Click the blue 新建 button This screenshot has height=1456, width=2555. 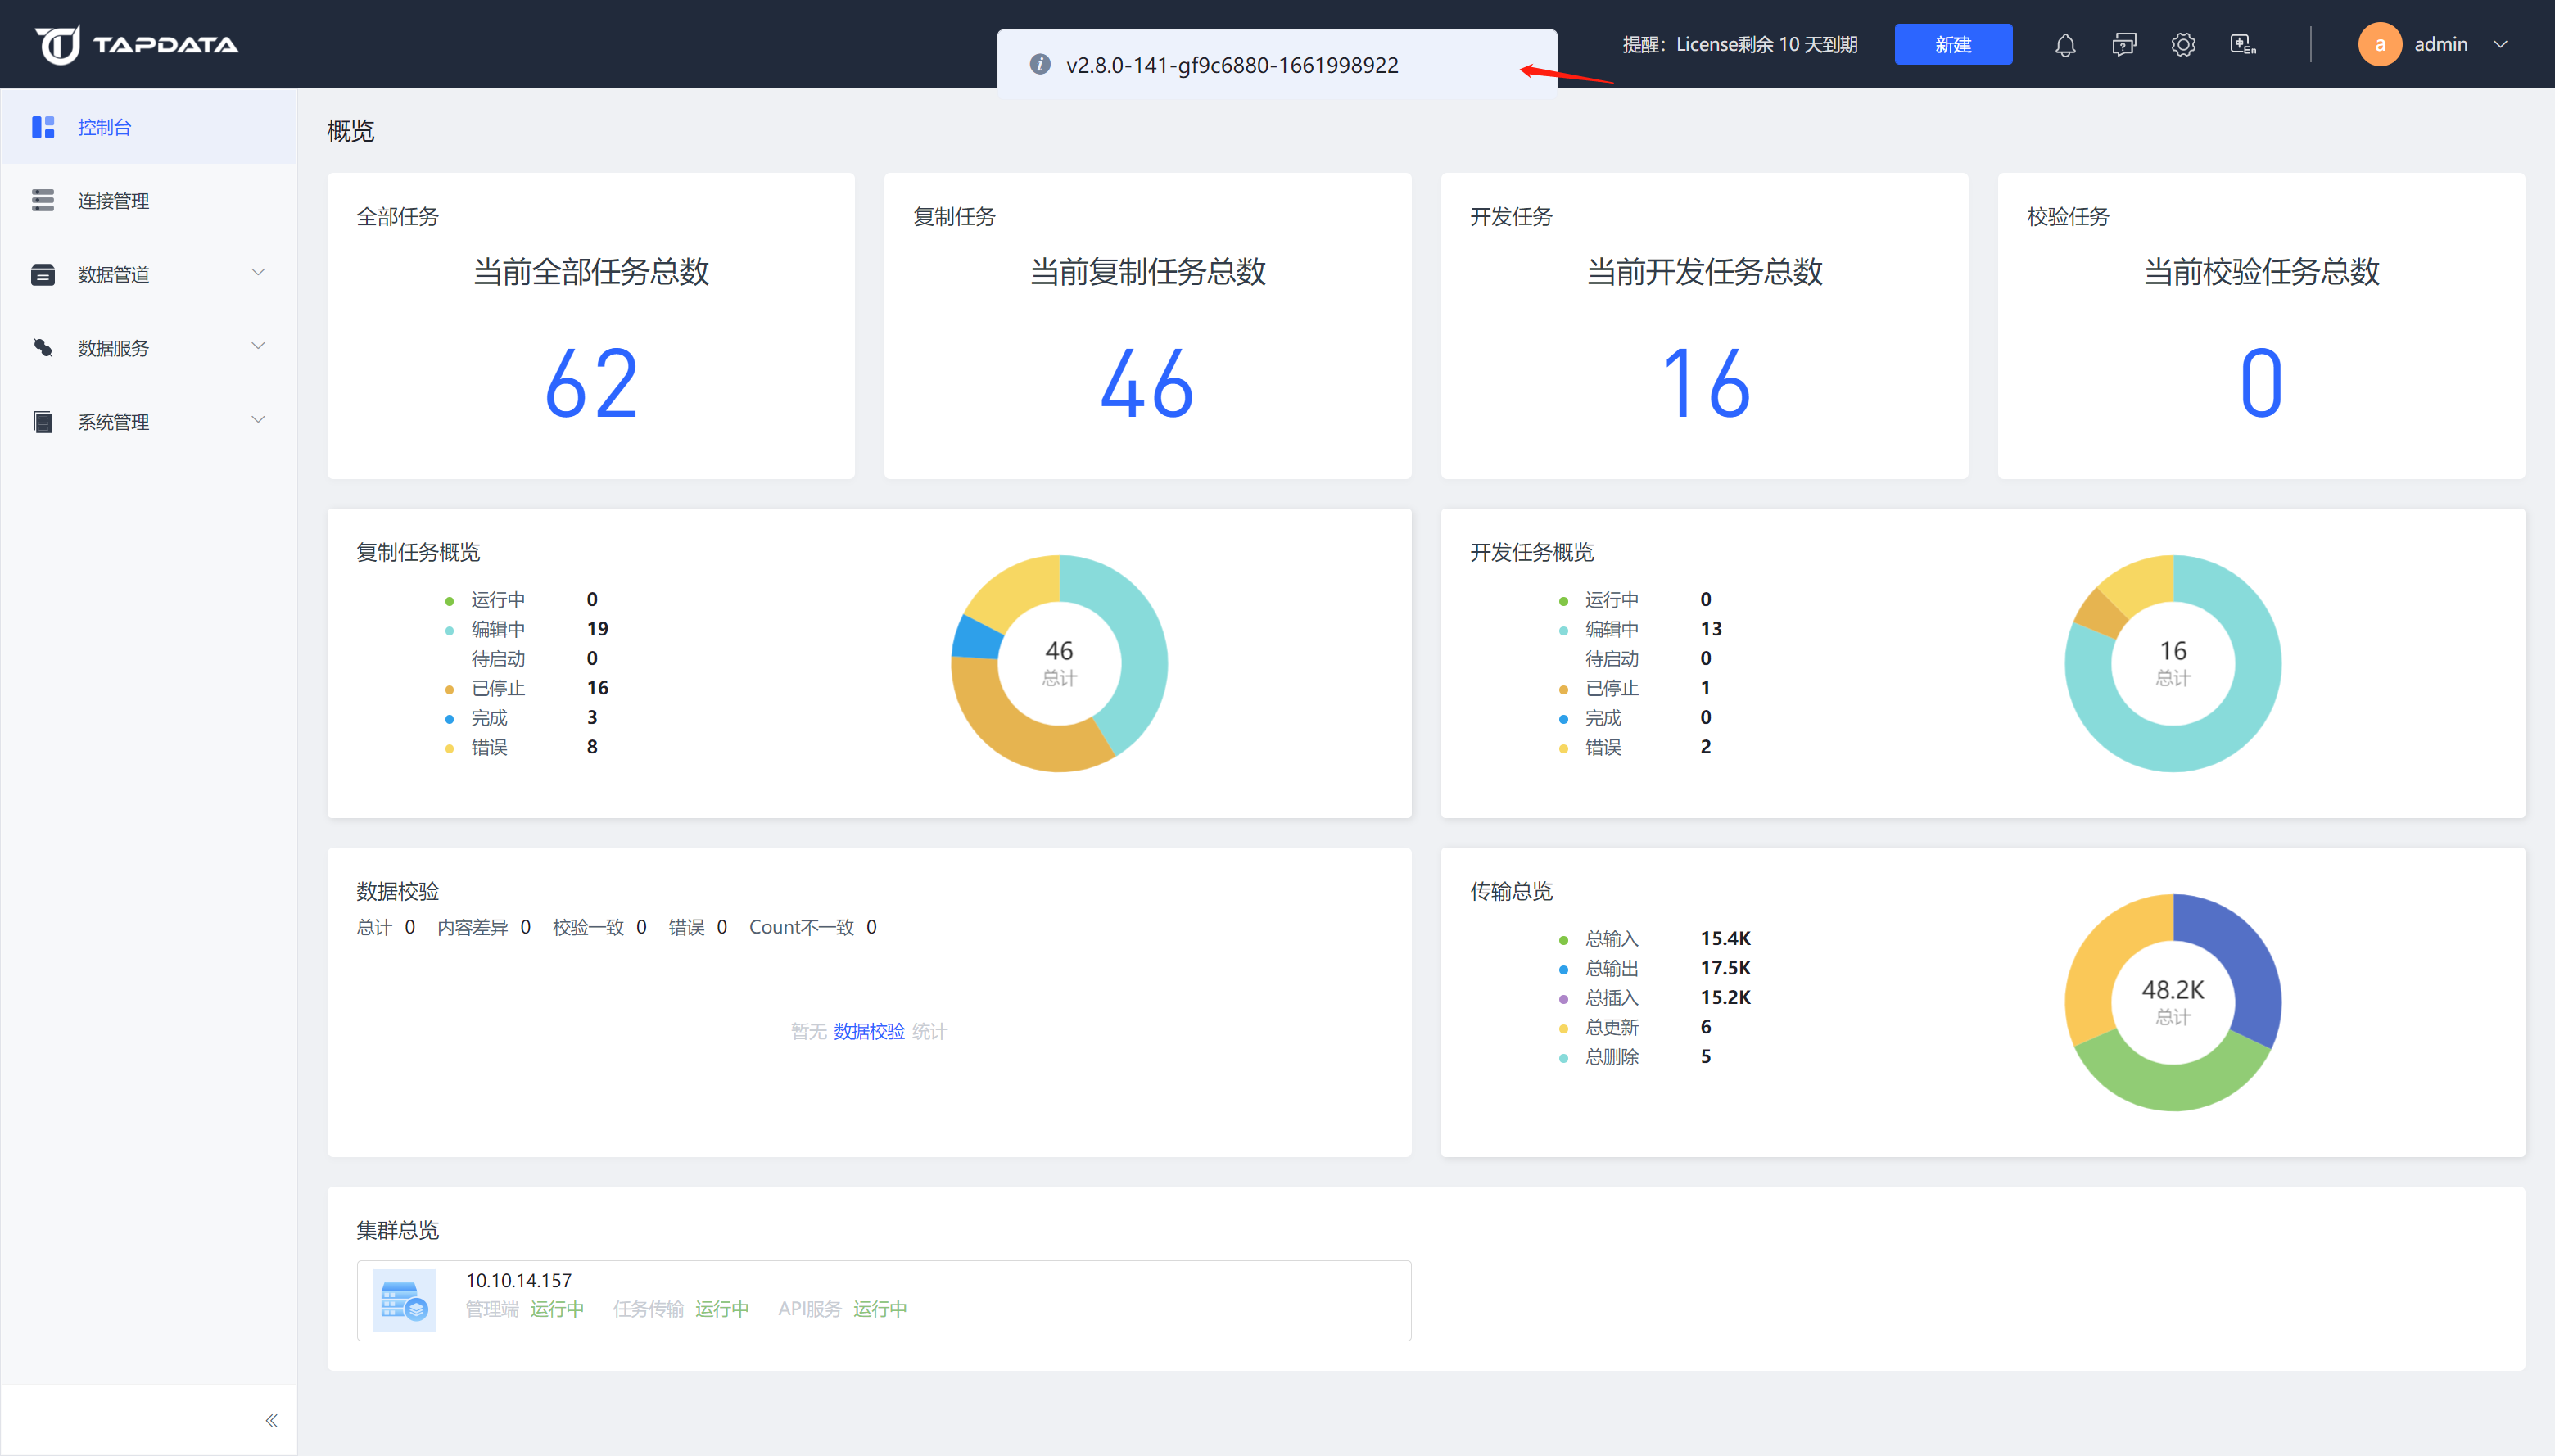(1952, 44)
